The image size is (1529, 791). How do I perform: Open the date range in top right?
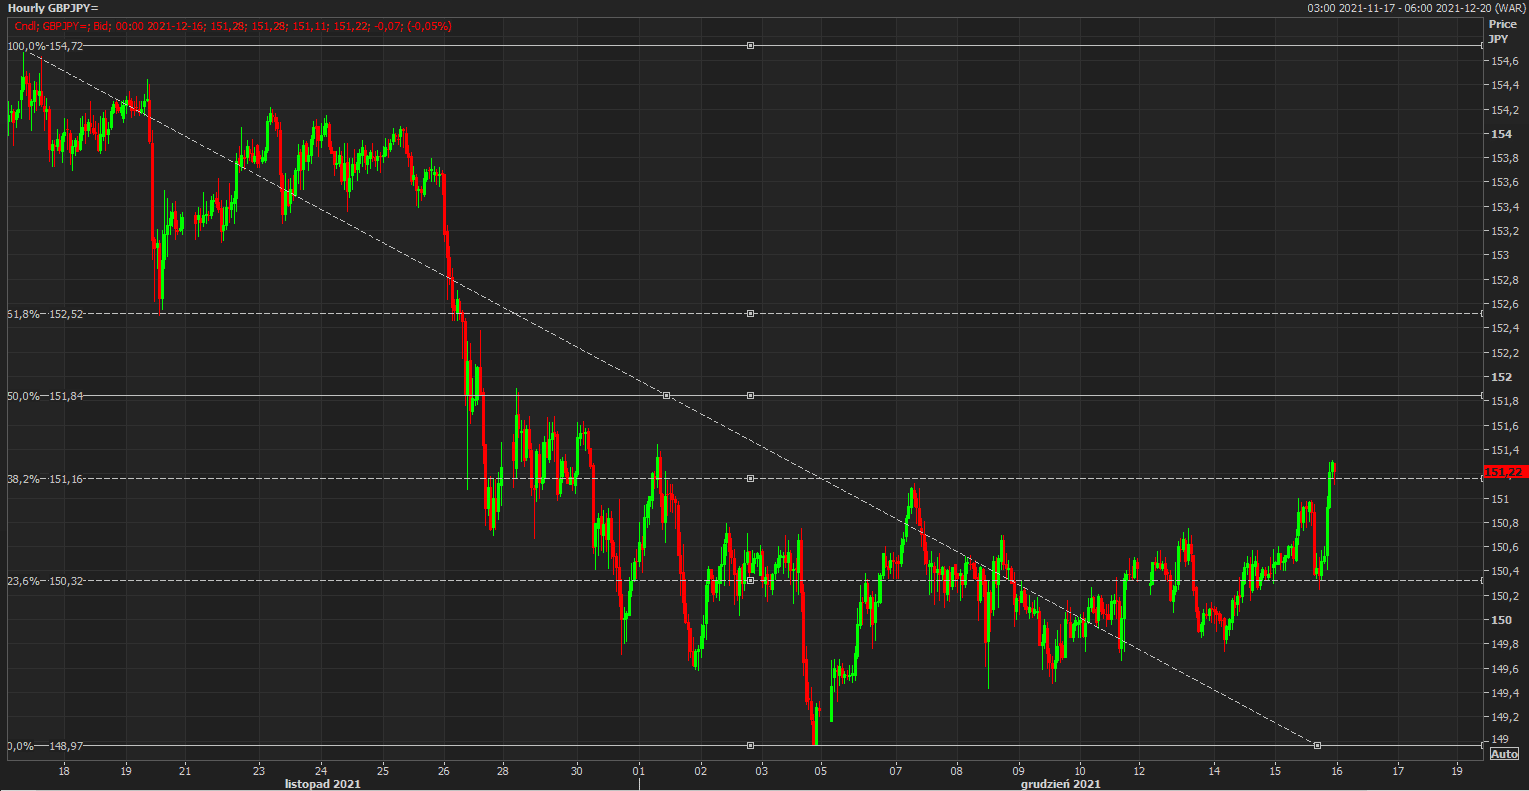tap(1414, 8)
